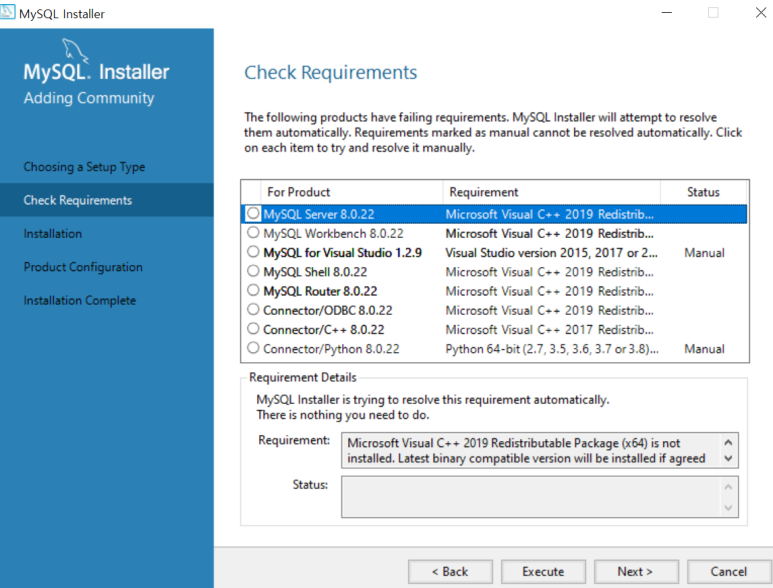Image resolution: width=773 pixels, height=588 pixels.
Task: Close the MySQL Installer window
Action: (x=761, y=13)
